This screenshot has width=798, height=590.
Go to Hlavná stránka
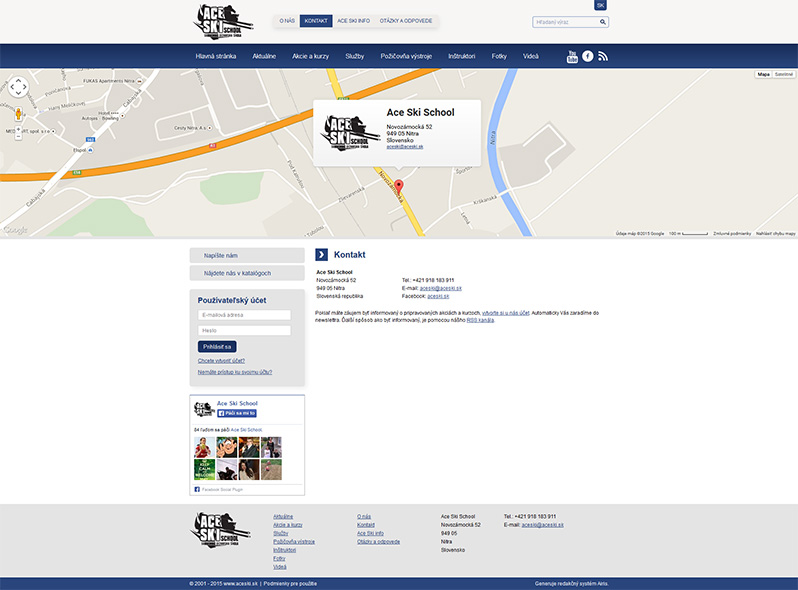(216, 57)
